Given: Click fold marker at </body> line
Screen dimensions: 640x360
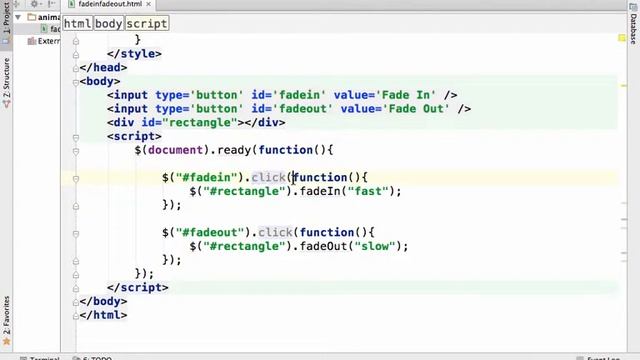Looking at the screenshot, I should [76, 302].
